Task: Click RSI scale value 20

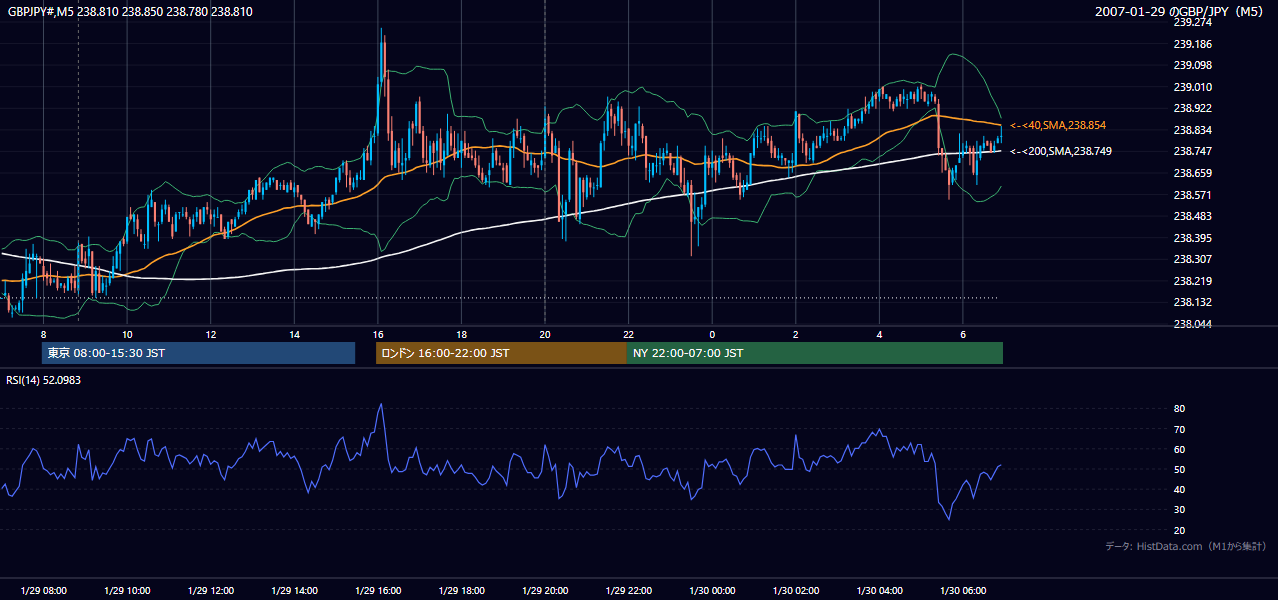Action: (x=1179, y=530)
